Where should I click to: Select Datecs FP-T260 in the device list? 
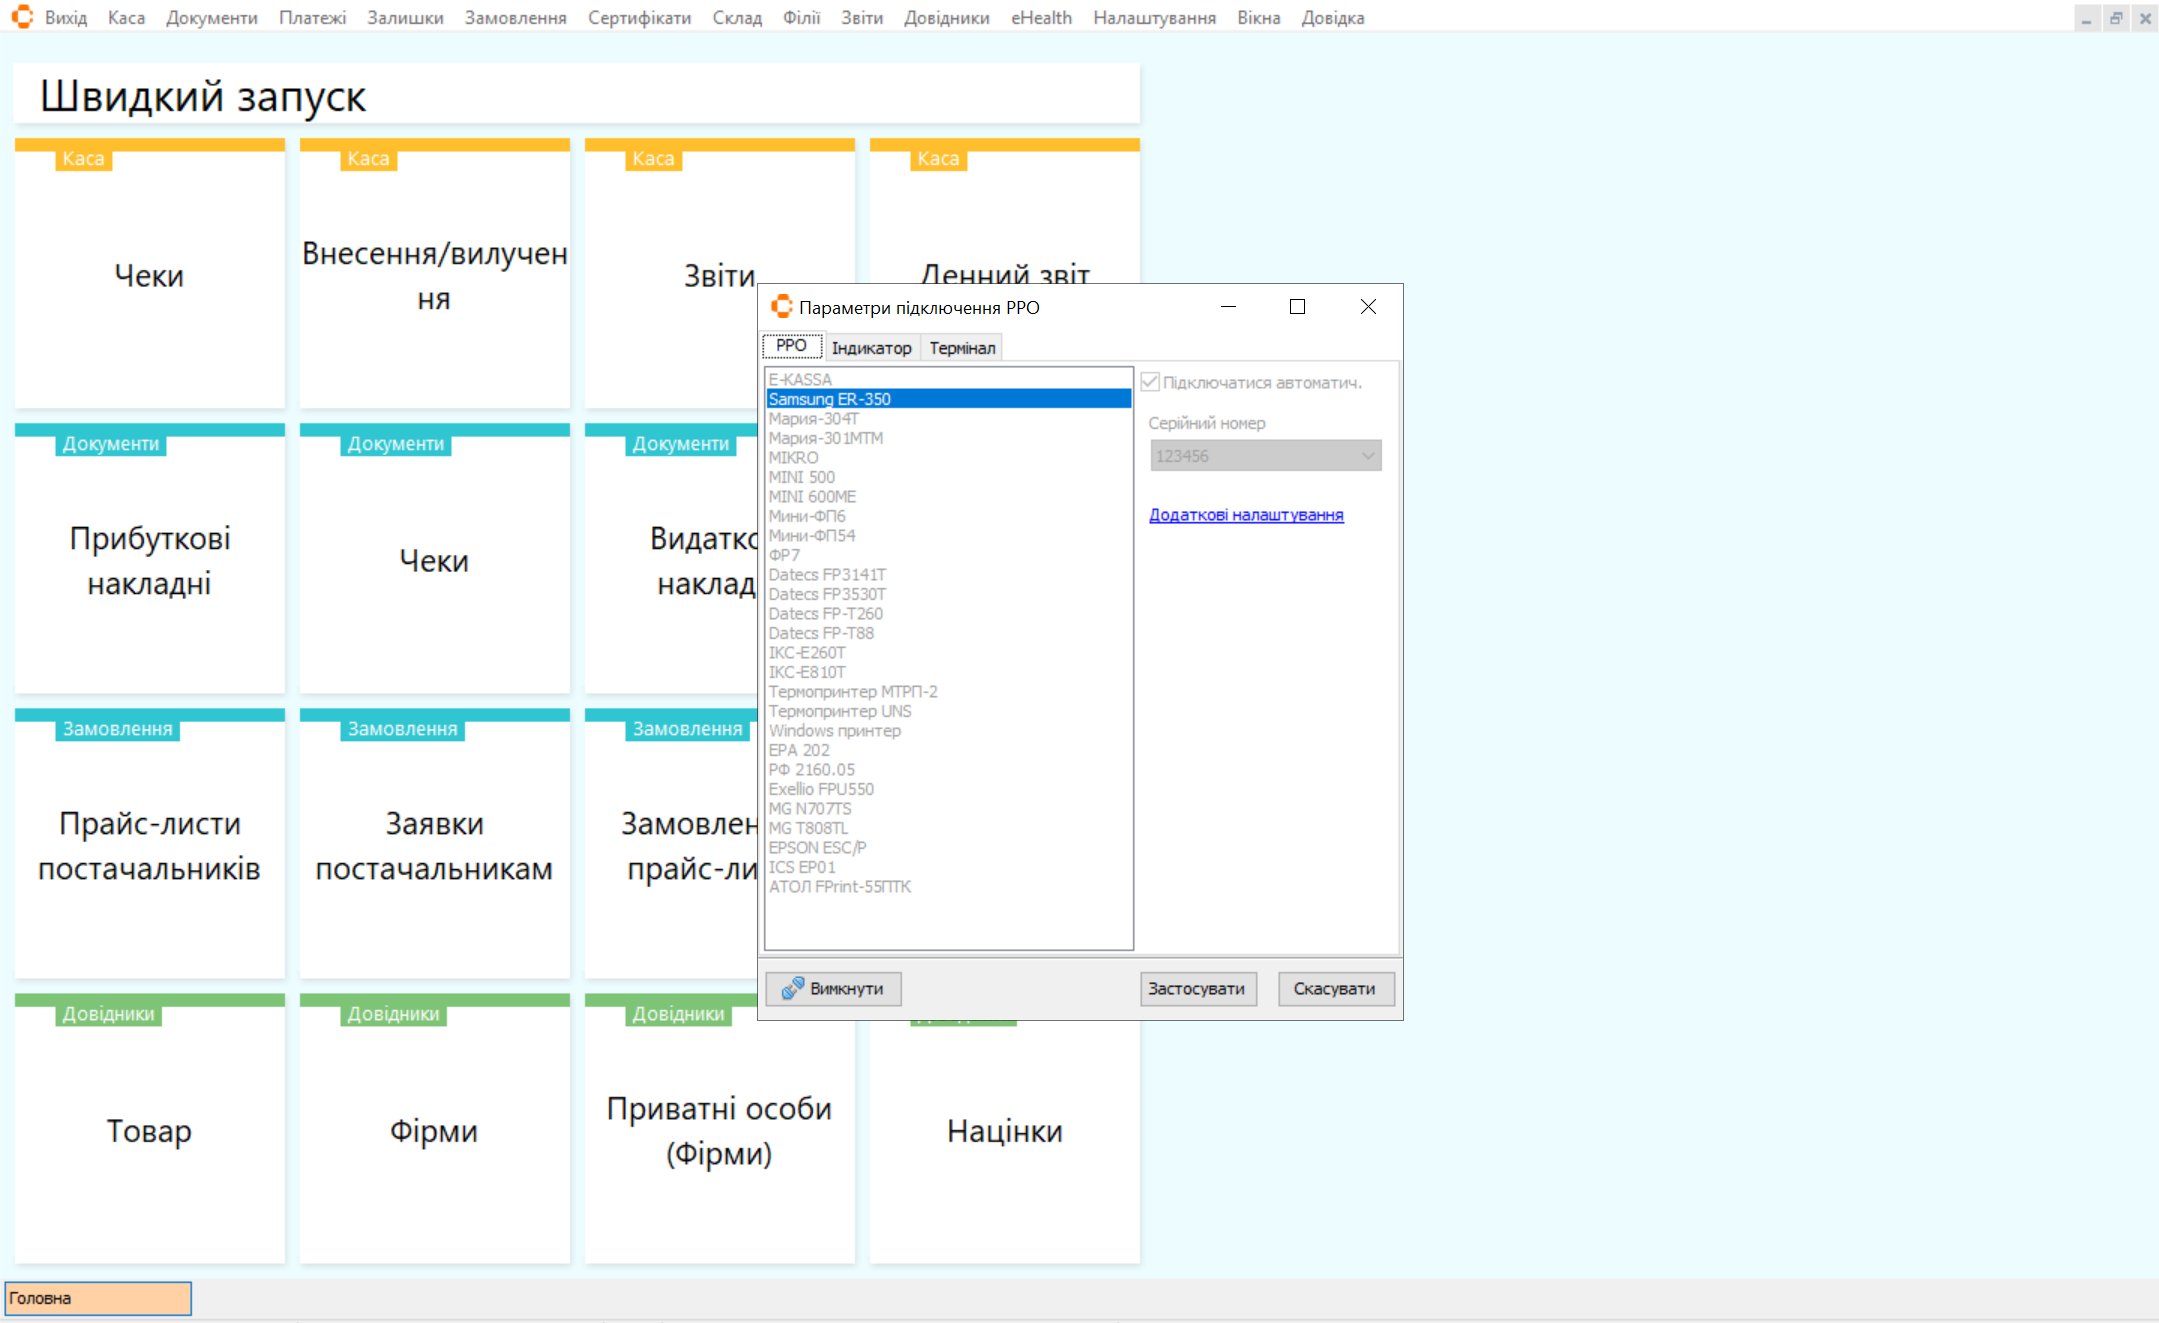click(x=826, y=613)
